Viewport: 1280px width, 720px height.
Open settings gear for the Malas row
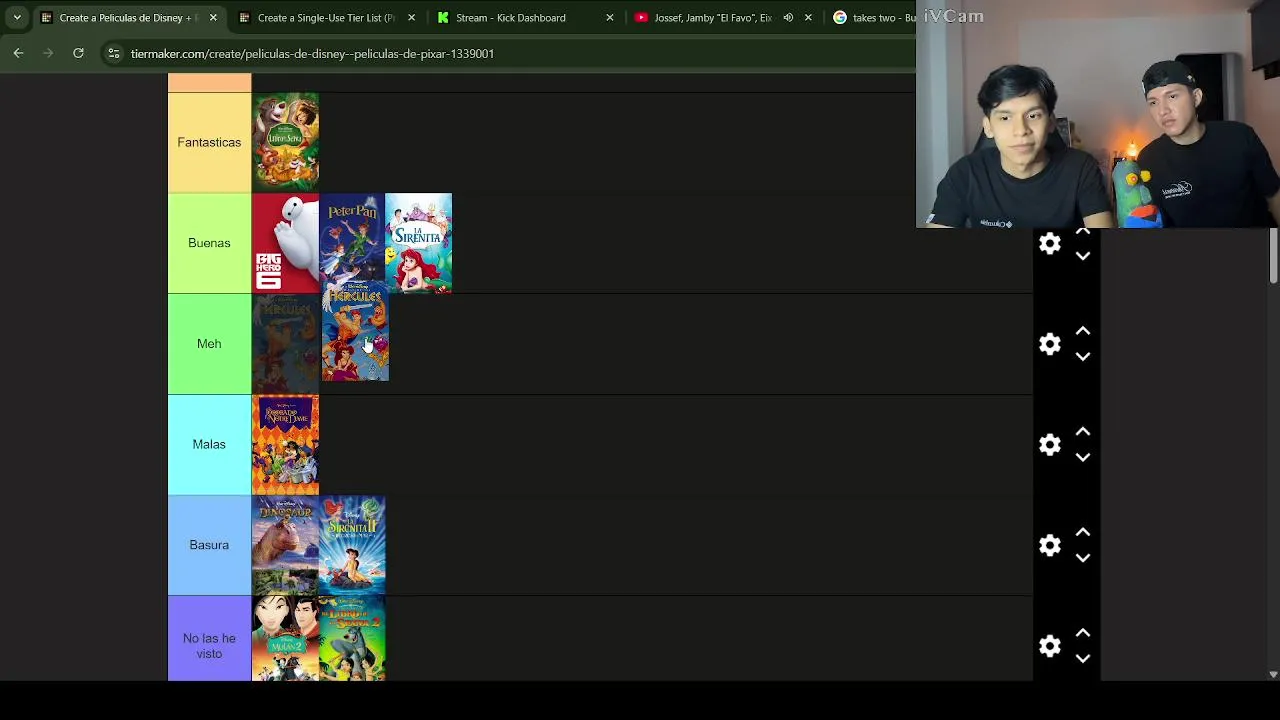[x=1049, y=444]
